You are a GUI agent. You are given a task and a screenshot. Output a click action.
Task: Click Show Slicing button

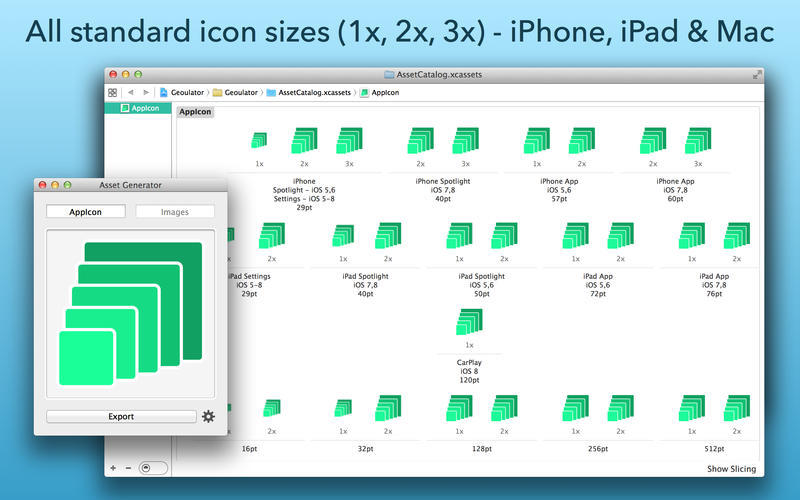[x=731, y=468]
